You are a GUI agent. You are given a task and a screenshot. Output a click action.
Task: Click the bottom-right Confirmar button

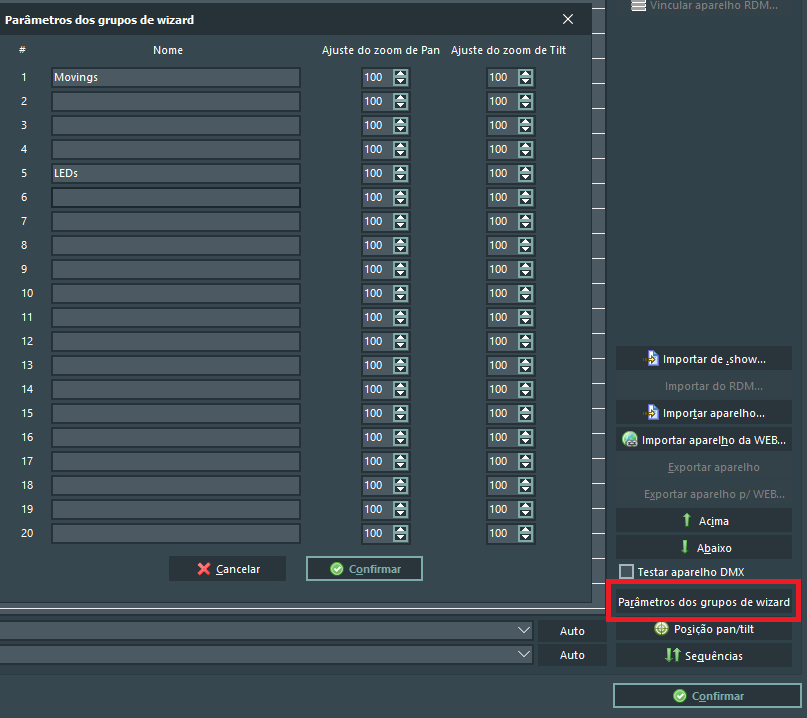click(x=708, y=696)
